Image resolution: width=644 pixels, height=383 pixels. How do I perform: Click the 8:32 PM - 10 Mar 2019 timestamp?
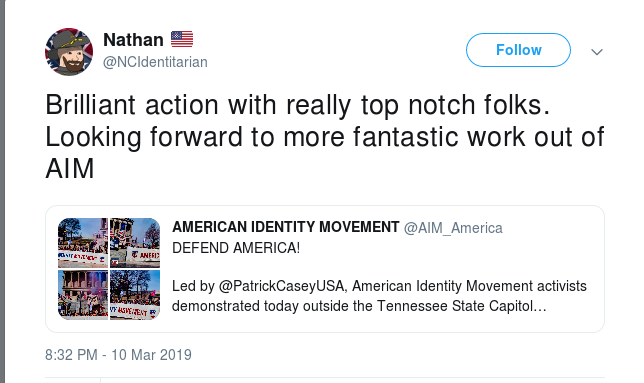118,355
